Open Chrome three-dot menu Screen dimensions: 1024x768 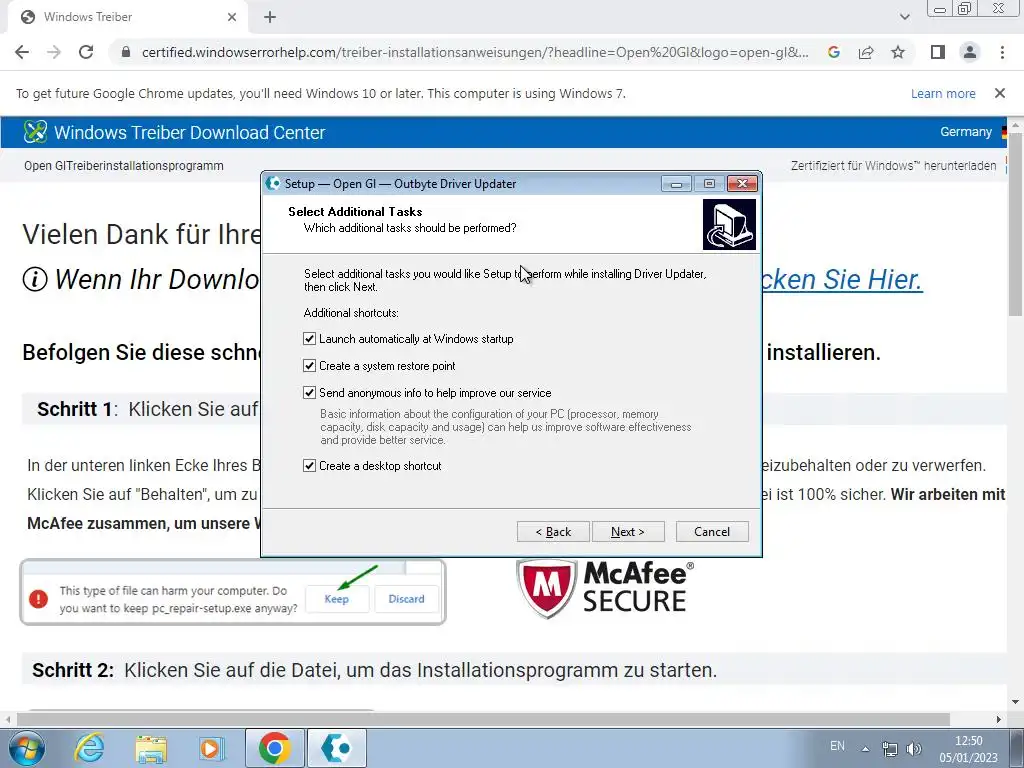[x=1002, y=52]
